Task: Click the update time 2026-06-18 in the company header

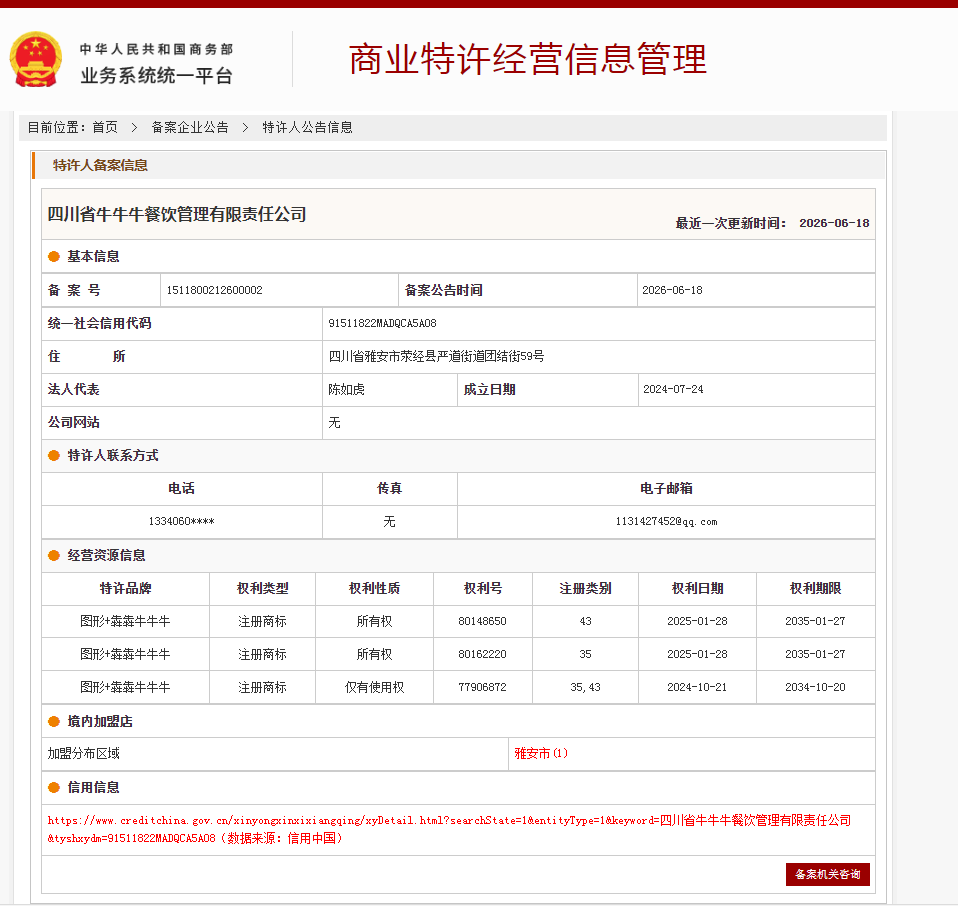Action: 834,223
